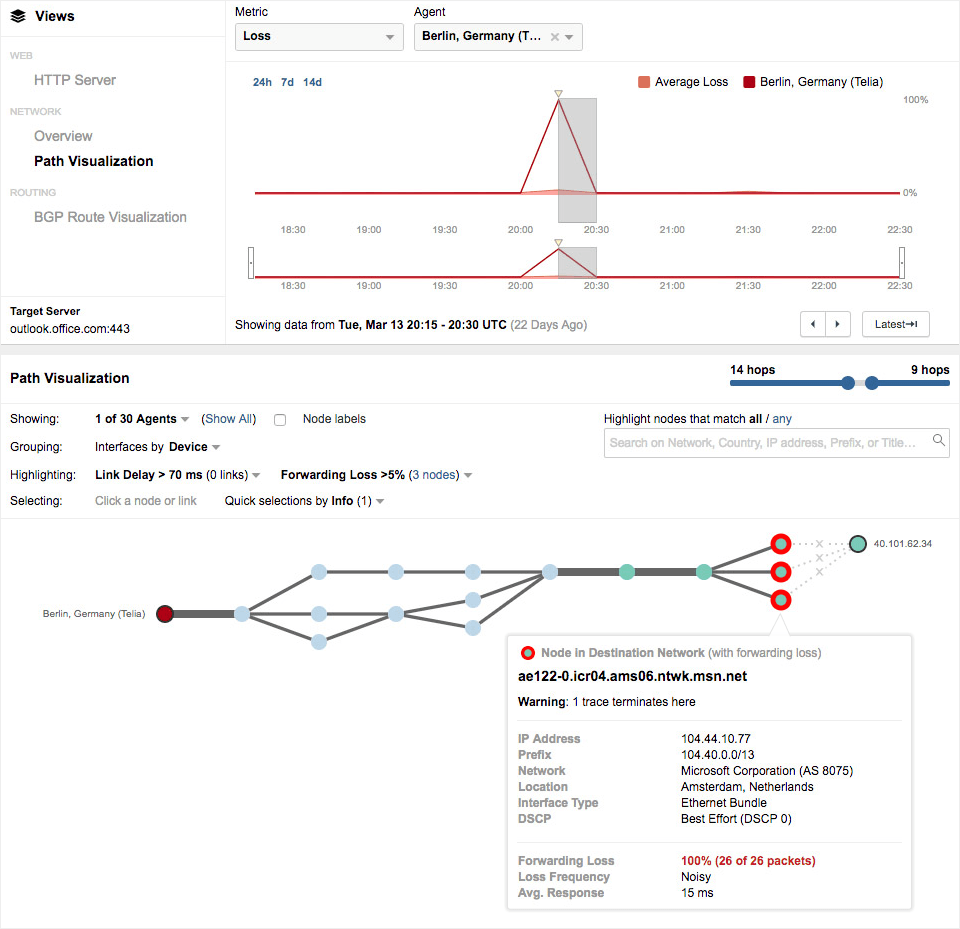Viewport: 960px width, 929px height.
Task: Click the next time interval arrow
Action: click(x=839, y=325)
